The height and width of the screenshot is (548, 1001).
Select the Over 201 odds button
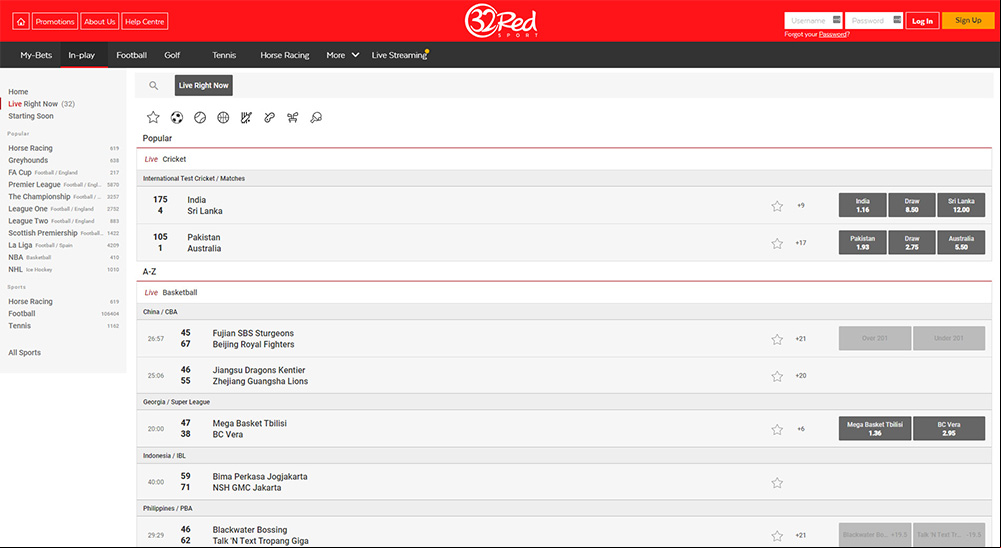(x=875, y=339)
